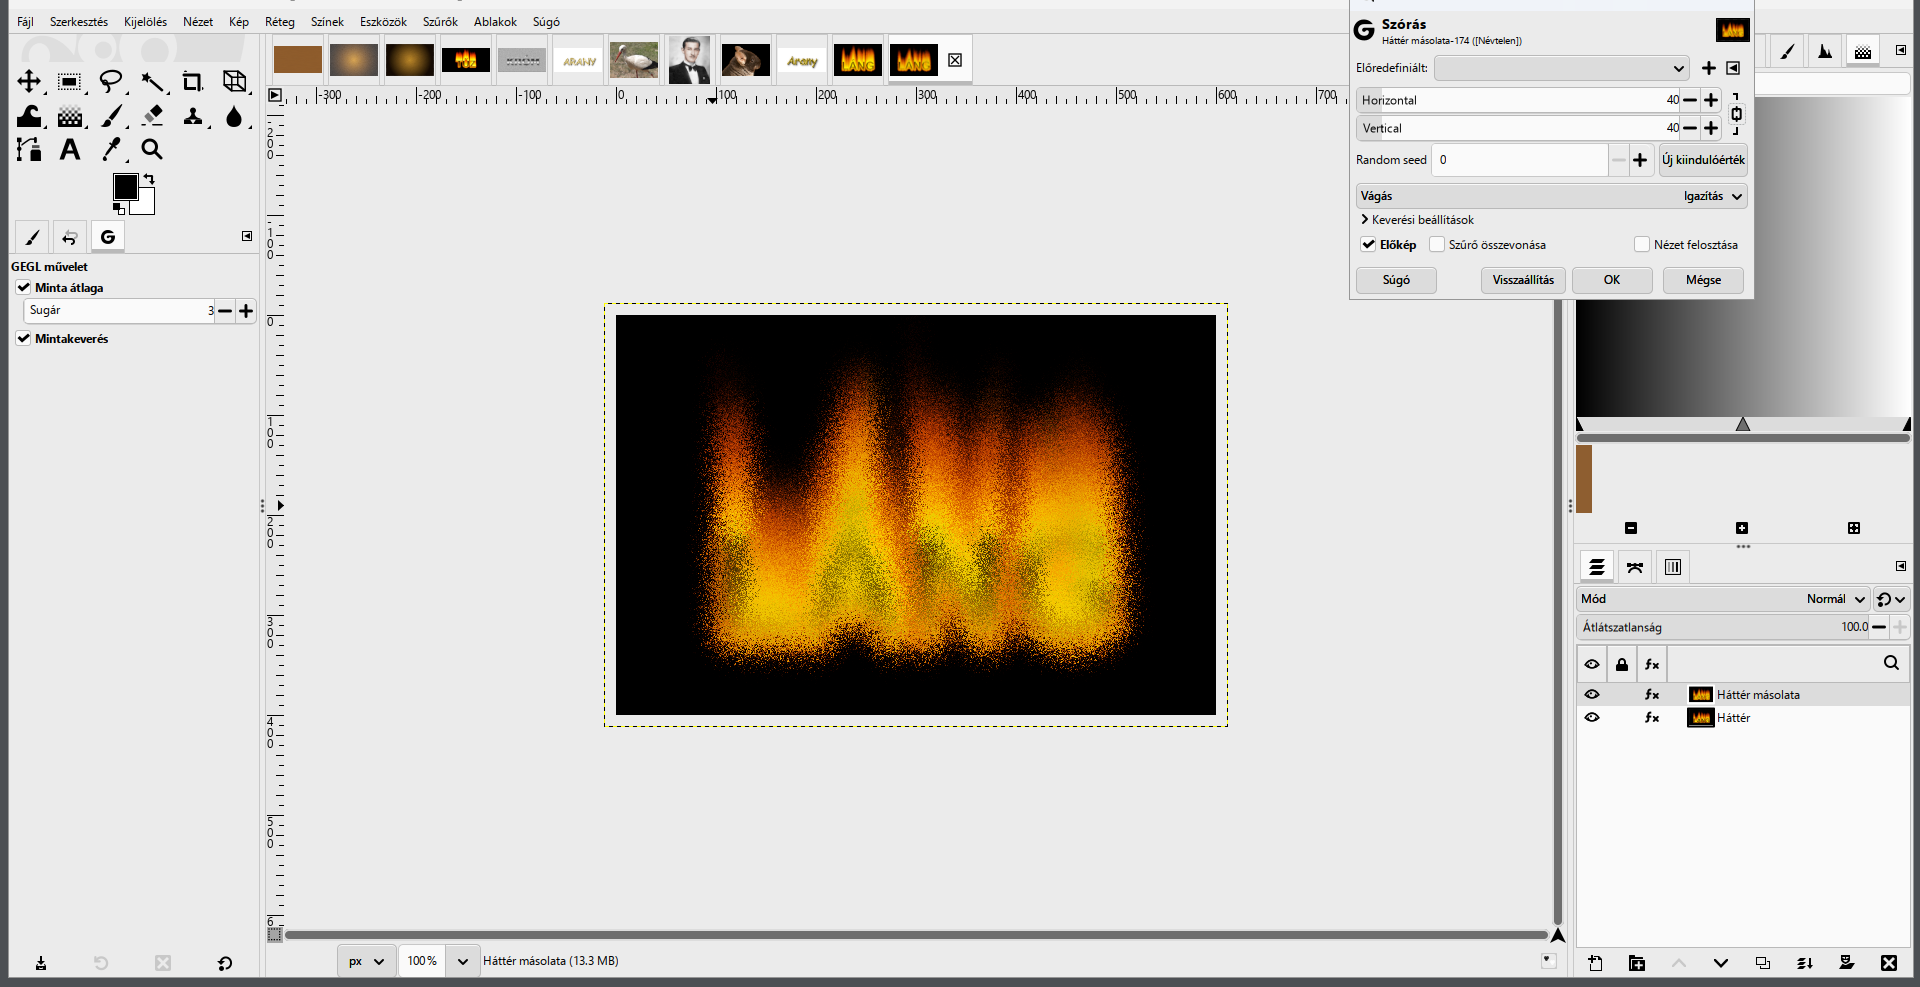Select the Eraser tool

click(152, 116)
